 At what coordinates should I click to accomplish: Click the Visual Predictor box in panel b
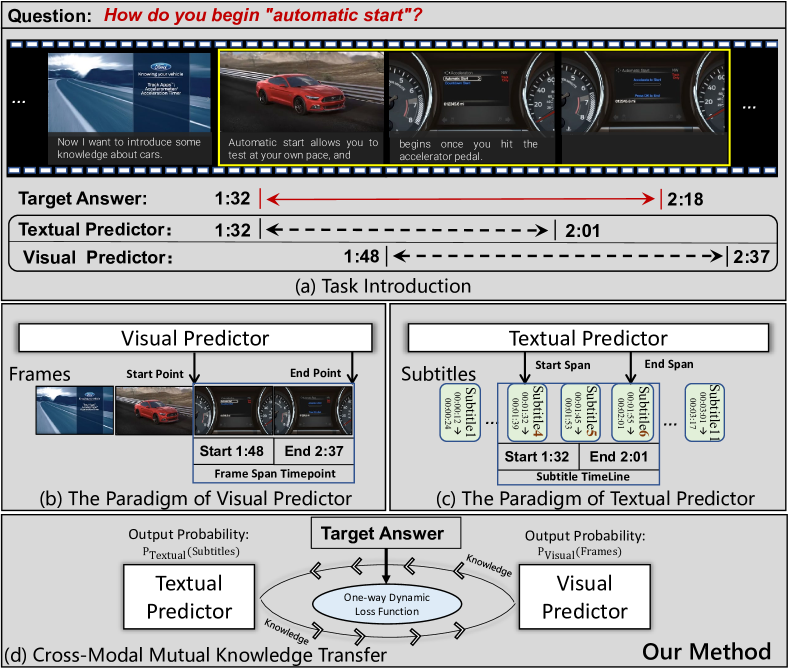[196, 336]
